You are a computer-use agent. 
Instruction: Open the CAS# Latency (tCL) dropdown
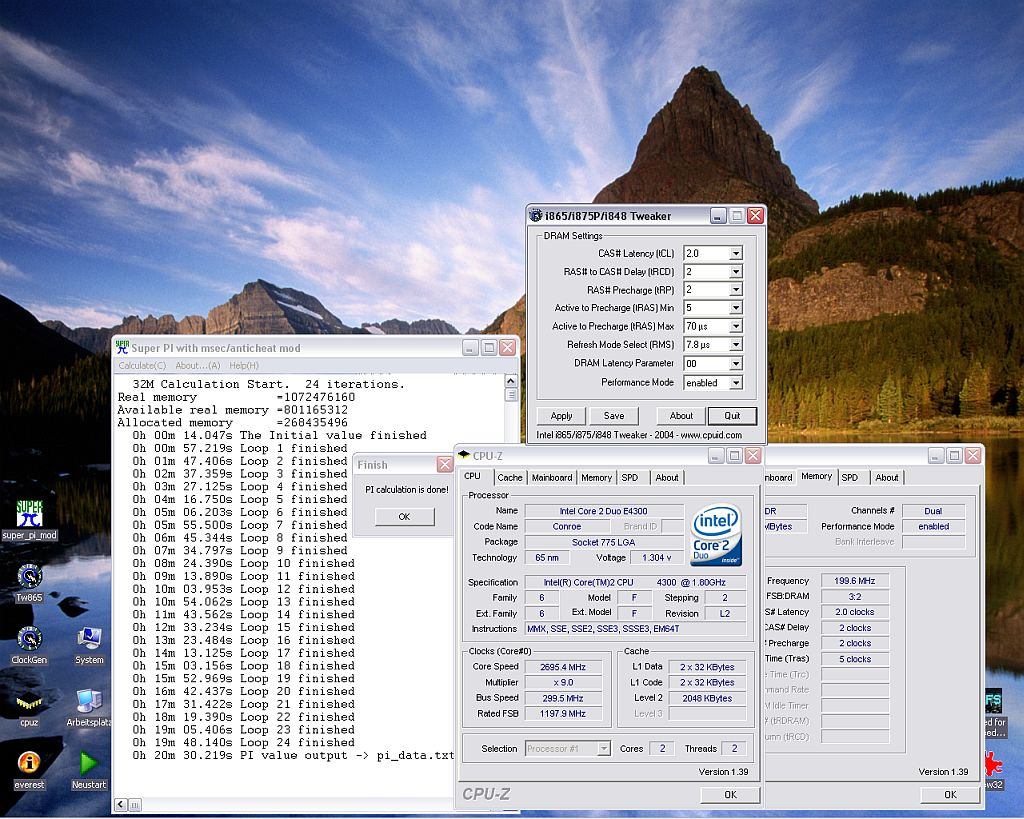pos(736,253)
